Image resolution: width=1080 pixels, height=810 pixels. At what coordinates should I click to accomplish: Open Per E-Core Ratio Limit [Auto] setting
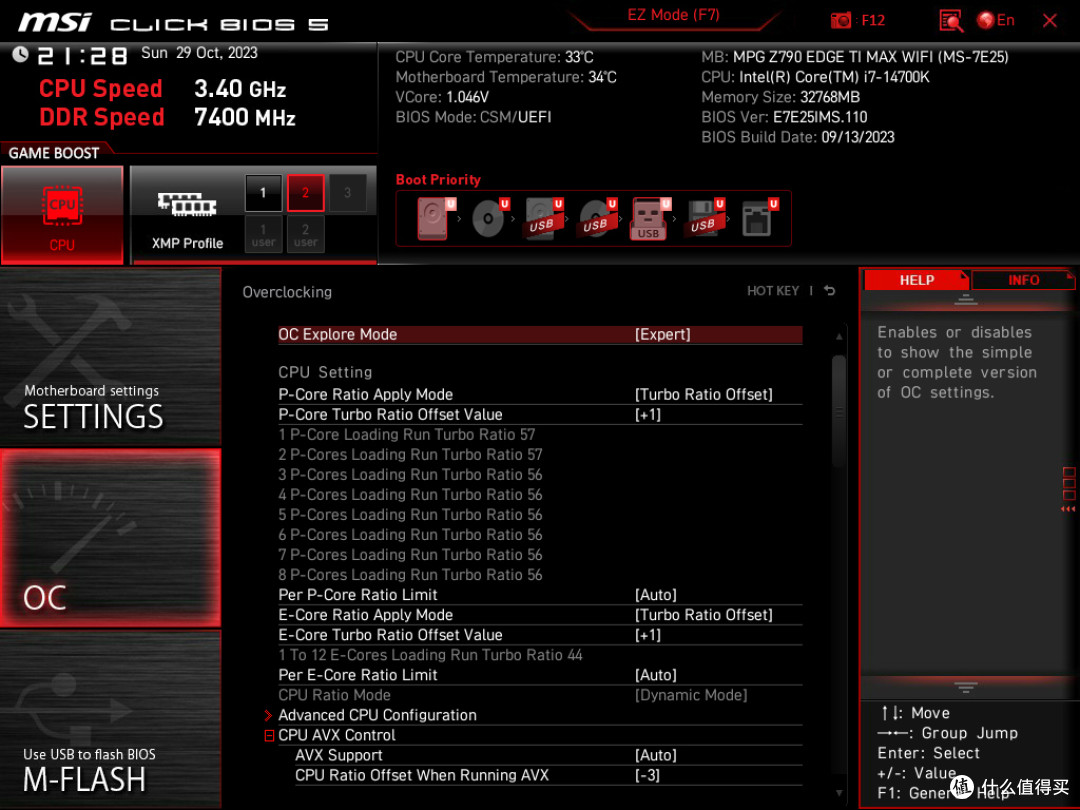[540, 675]
